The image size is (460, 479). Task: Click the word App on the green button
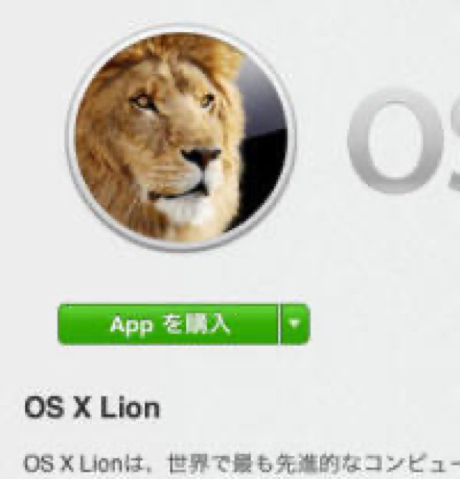tap(131, 325)
